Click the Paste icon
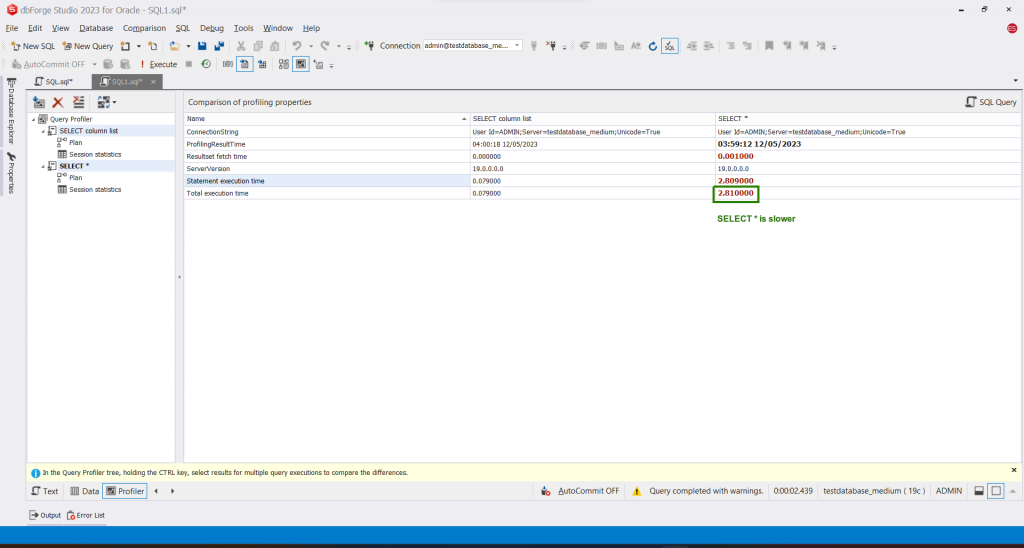Screen dimensions: 1024x548 pyautogui.click(x=275, y=46)
